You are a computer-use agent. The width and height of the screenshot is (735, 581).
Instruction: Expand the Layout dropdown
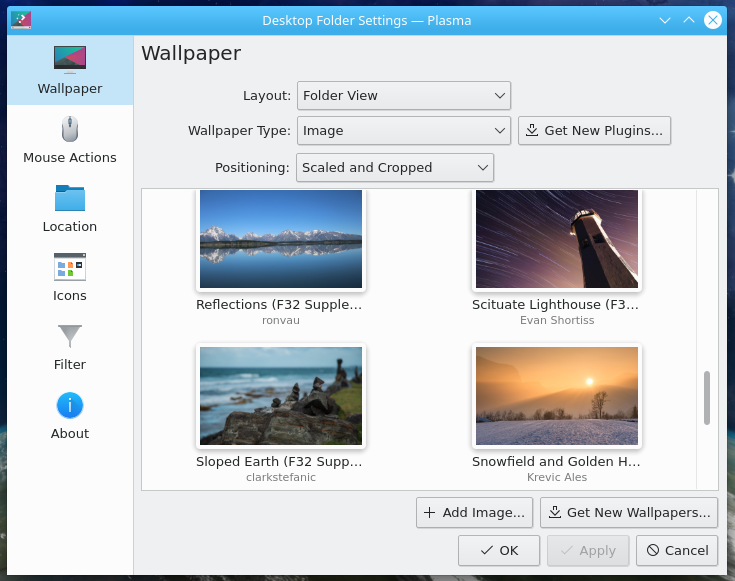click(x=404, y=96)
